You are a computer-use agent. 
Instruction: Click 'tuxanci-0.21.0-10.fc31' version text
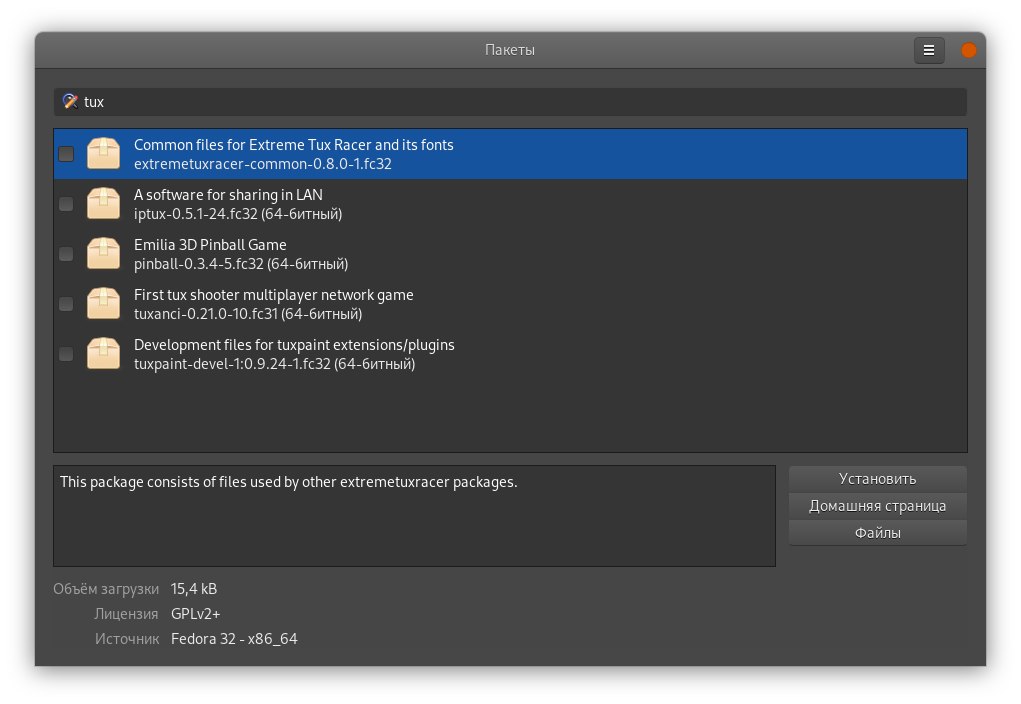(206, 314)
